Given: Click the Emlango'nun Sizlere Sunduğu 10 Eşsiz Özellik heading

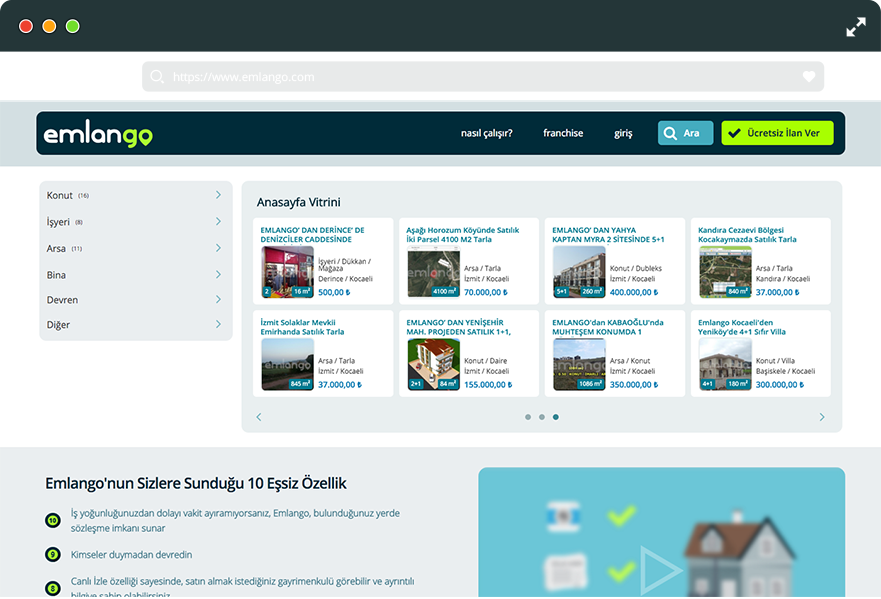Looking at the screenshot, I should pos(196,483).
